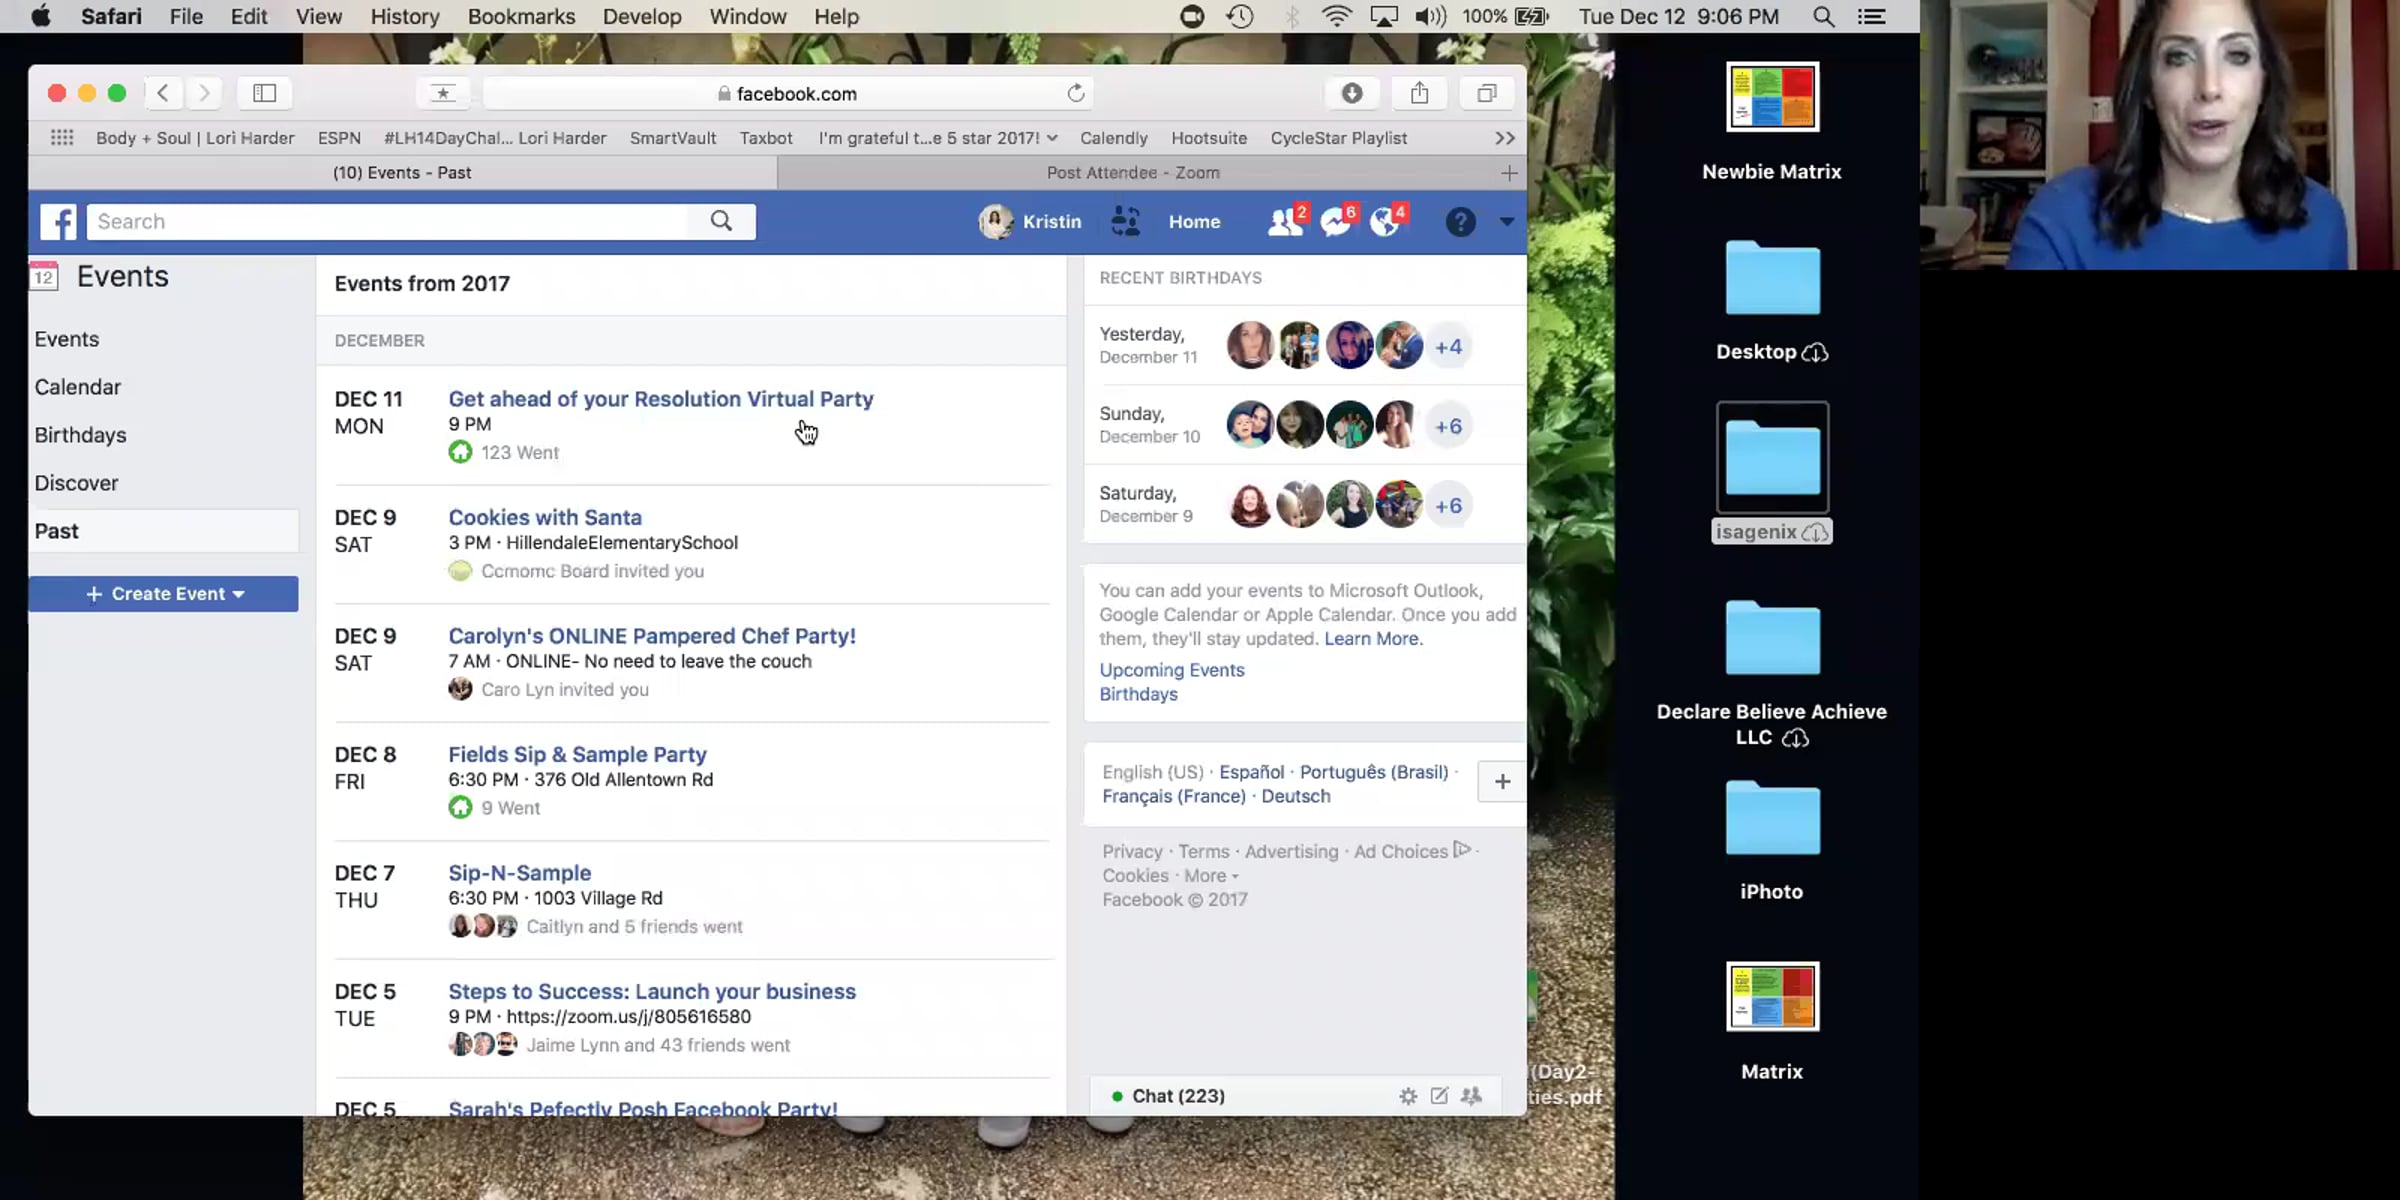Add more languages plus button
The height and width of the screenshot is (1200, 2400).
(1502, 782)
